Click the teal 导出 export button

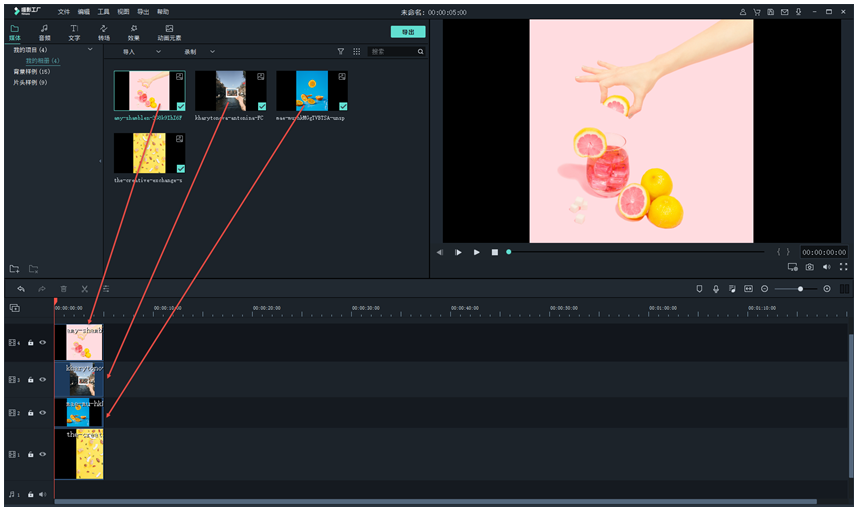[x=407, y=32]
